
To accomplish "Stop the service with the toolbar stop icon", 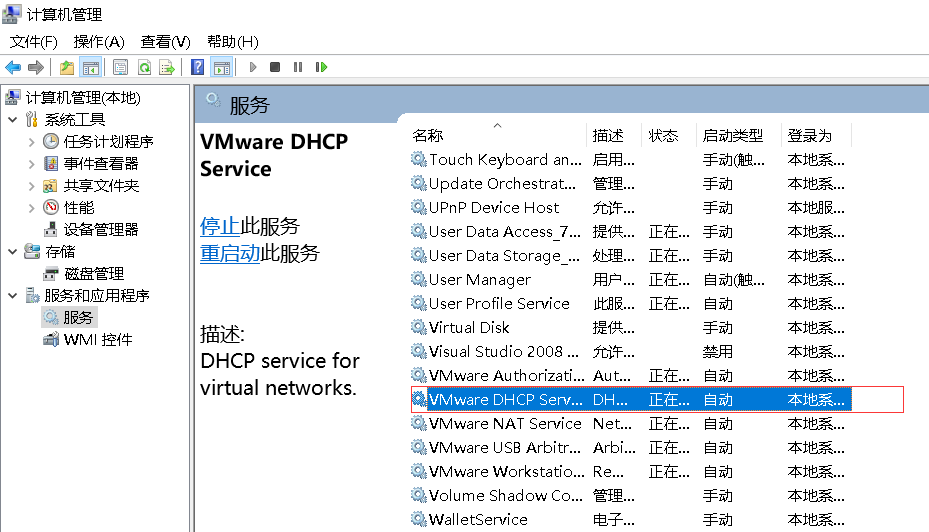I will pyautogui.click(x=275, y=67).
